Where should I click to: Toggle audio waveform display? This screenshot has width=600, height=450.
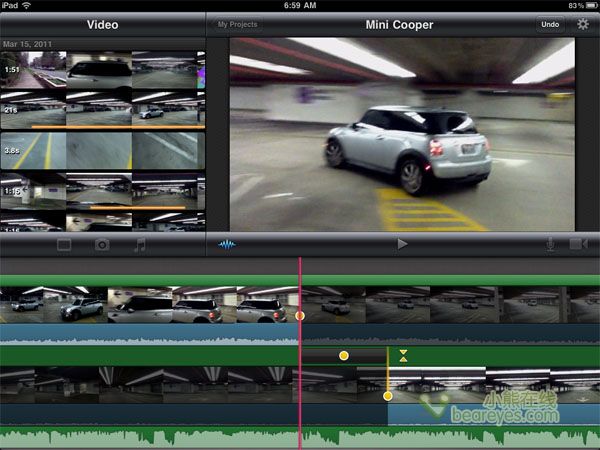point(227,244)
